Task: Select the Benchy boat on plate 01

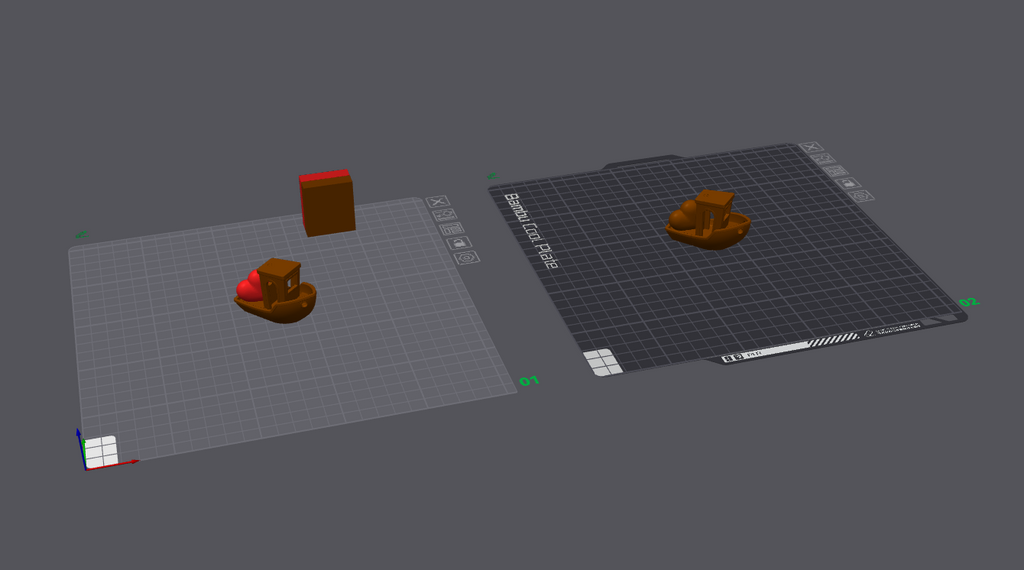Action: (x=282, y=302)
